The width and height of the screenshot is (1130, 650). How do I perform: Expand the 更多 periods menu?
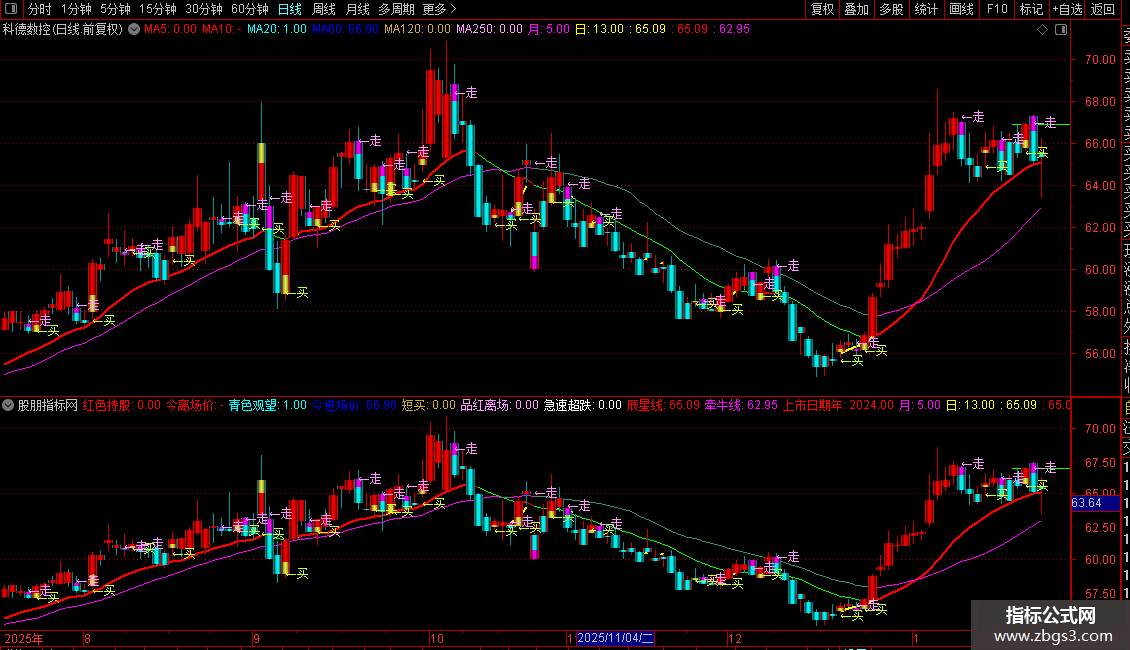coord(439,9)
